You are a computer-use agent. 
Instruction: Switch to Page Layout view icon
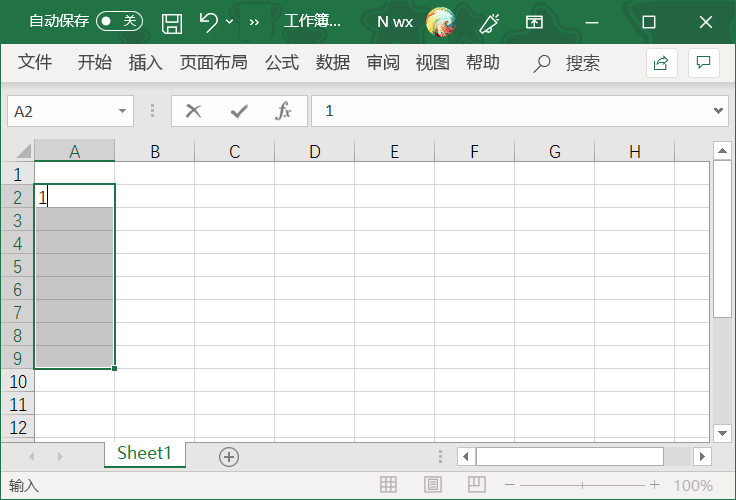pyautogui.click(x=432, y=485)
